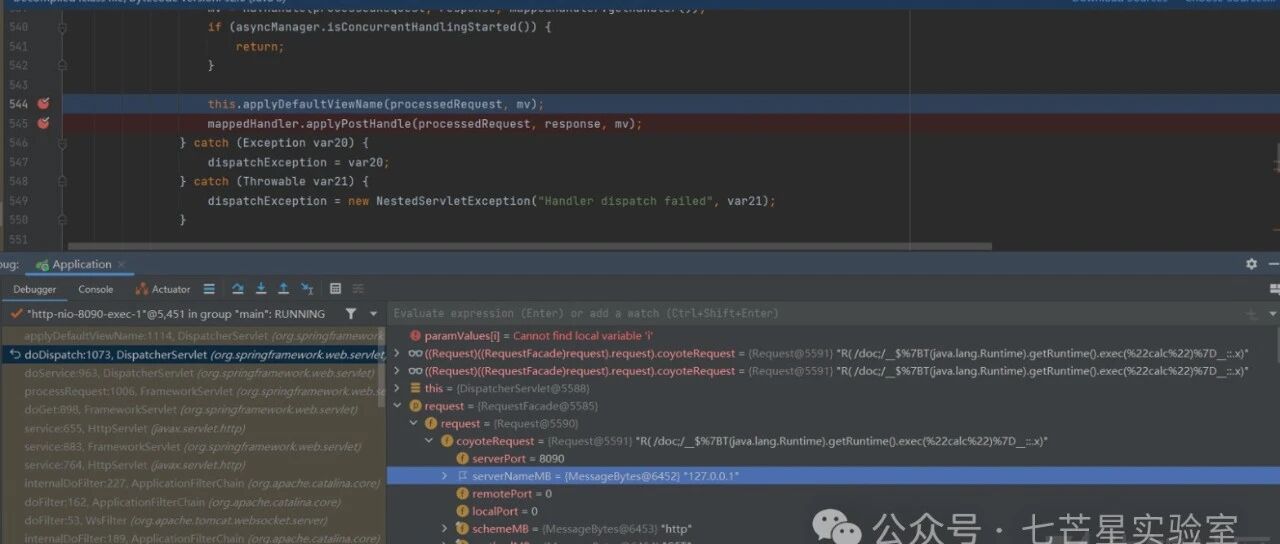Click the add watch plus icon

1251,314
